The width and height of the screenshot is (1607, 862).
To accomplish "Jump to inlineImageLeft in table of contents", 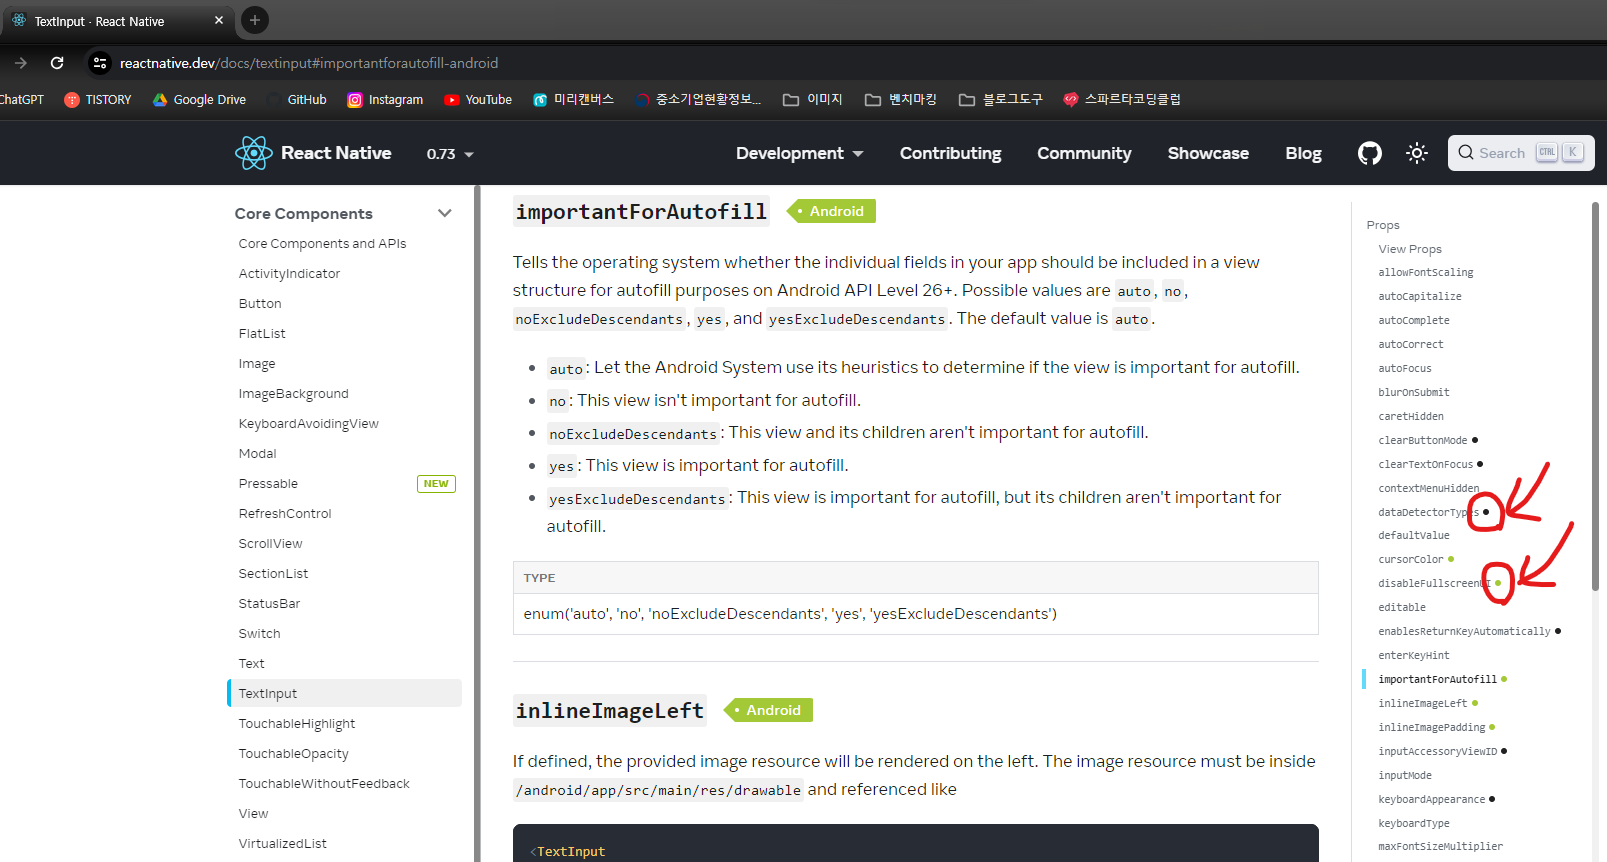I will pos(1423,703).
